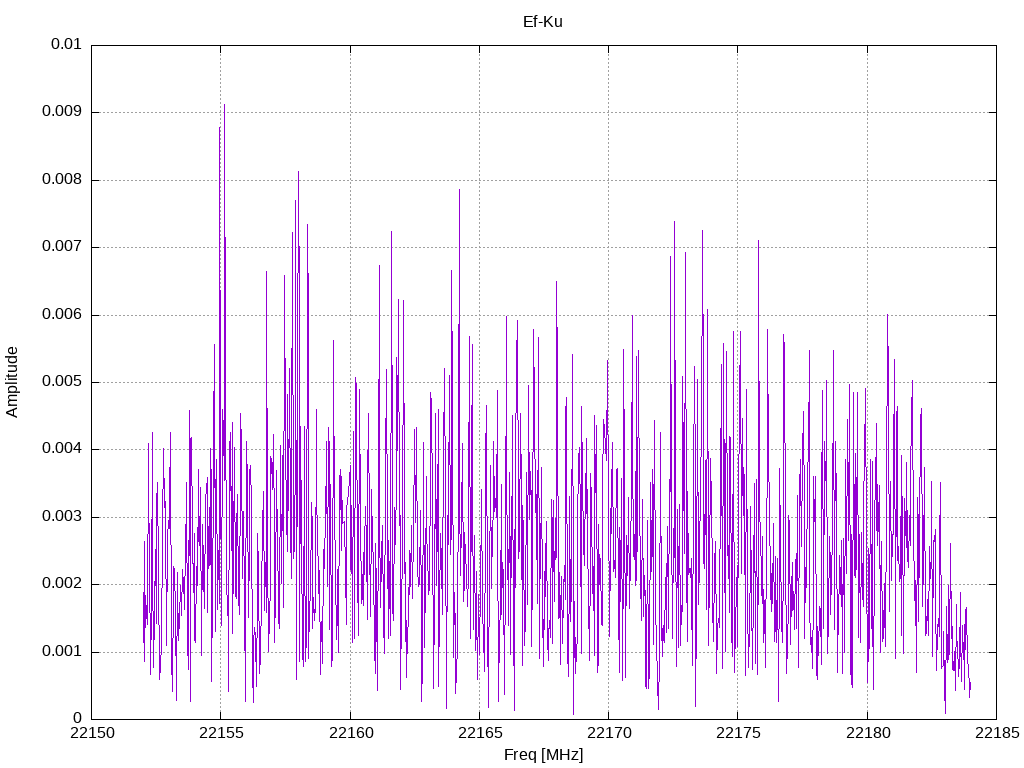Click the plot title Ef-Ku
The image size is (1024, 768).
543,22
